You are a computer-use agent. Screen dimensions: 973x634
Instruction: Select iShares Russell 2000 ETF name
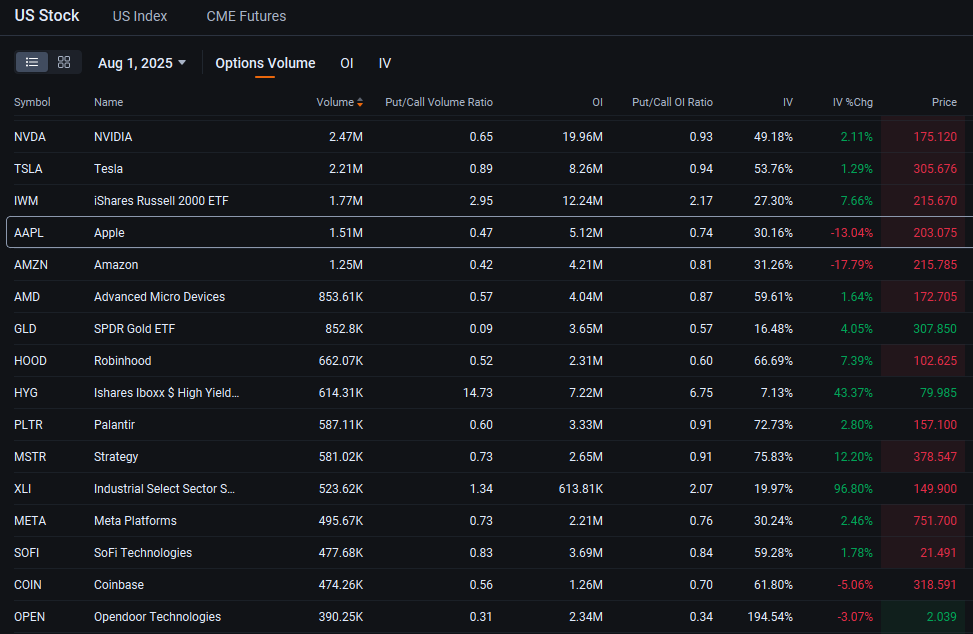[161, 201]
